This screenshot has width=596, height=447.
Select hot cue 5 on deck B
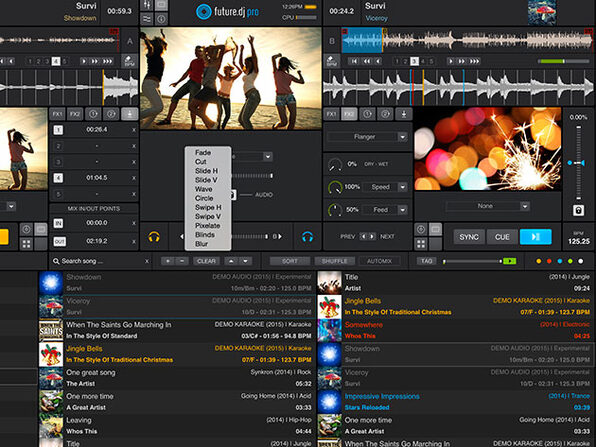click(431, 61)
